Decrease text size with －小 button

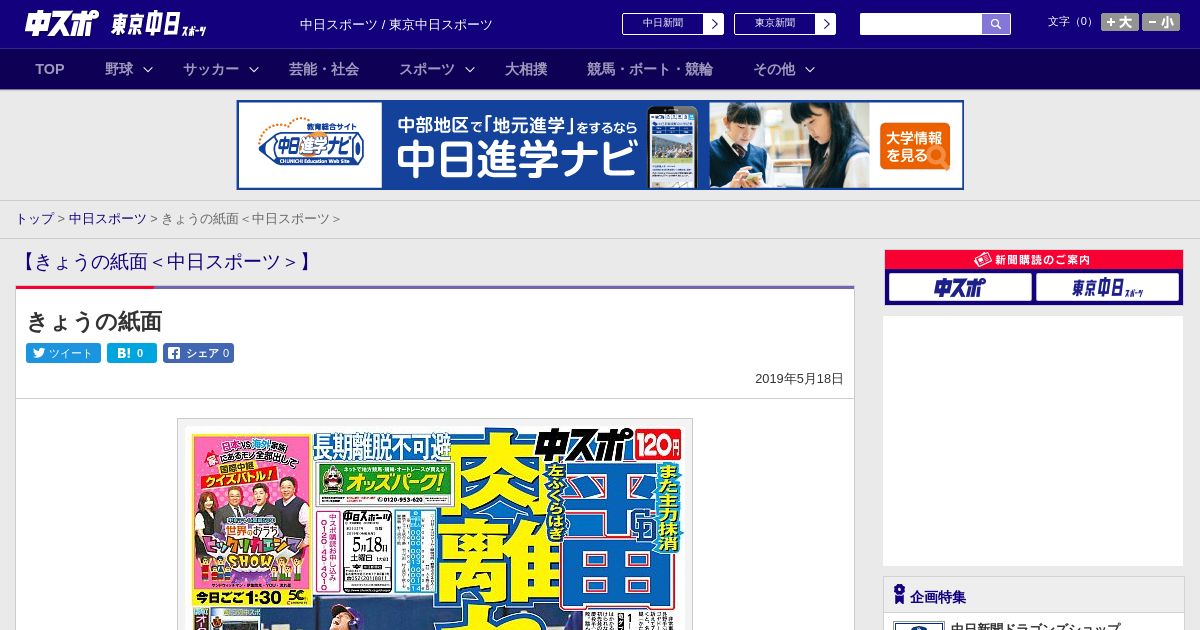1161,22
